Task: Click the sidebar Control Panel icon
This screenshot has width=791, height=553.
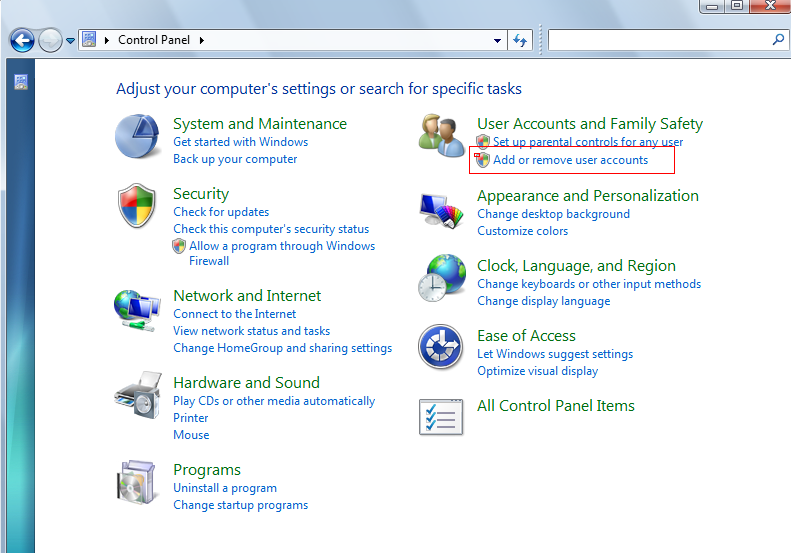Action: 21,82
